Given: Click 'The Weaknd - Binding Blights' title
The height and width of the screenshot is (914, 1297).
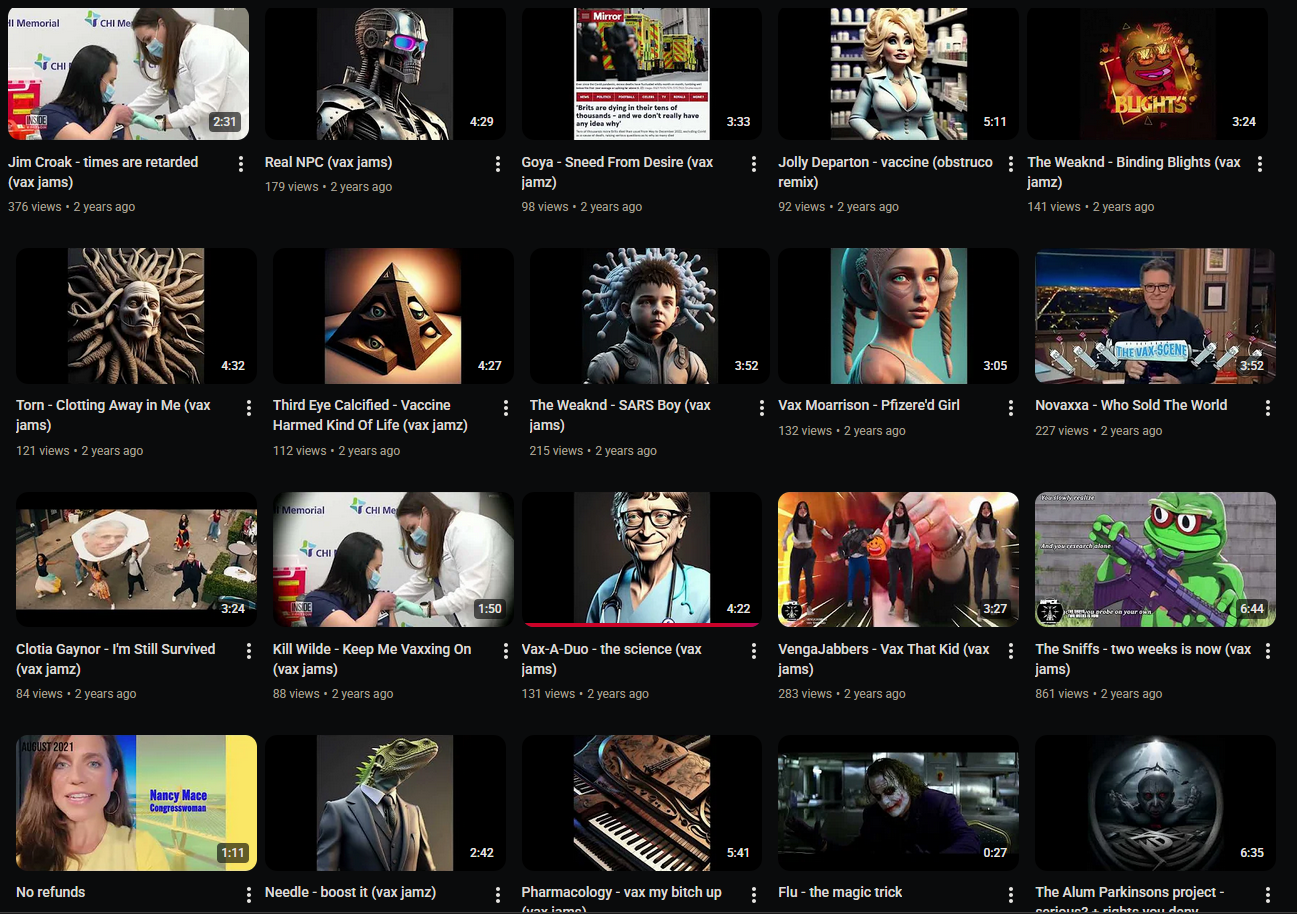Looking at the screenshot, I should [x=1134, y=172].
